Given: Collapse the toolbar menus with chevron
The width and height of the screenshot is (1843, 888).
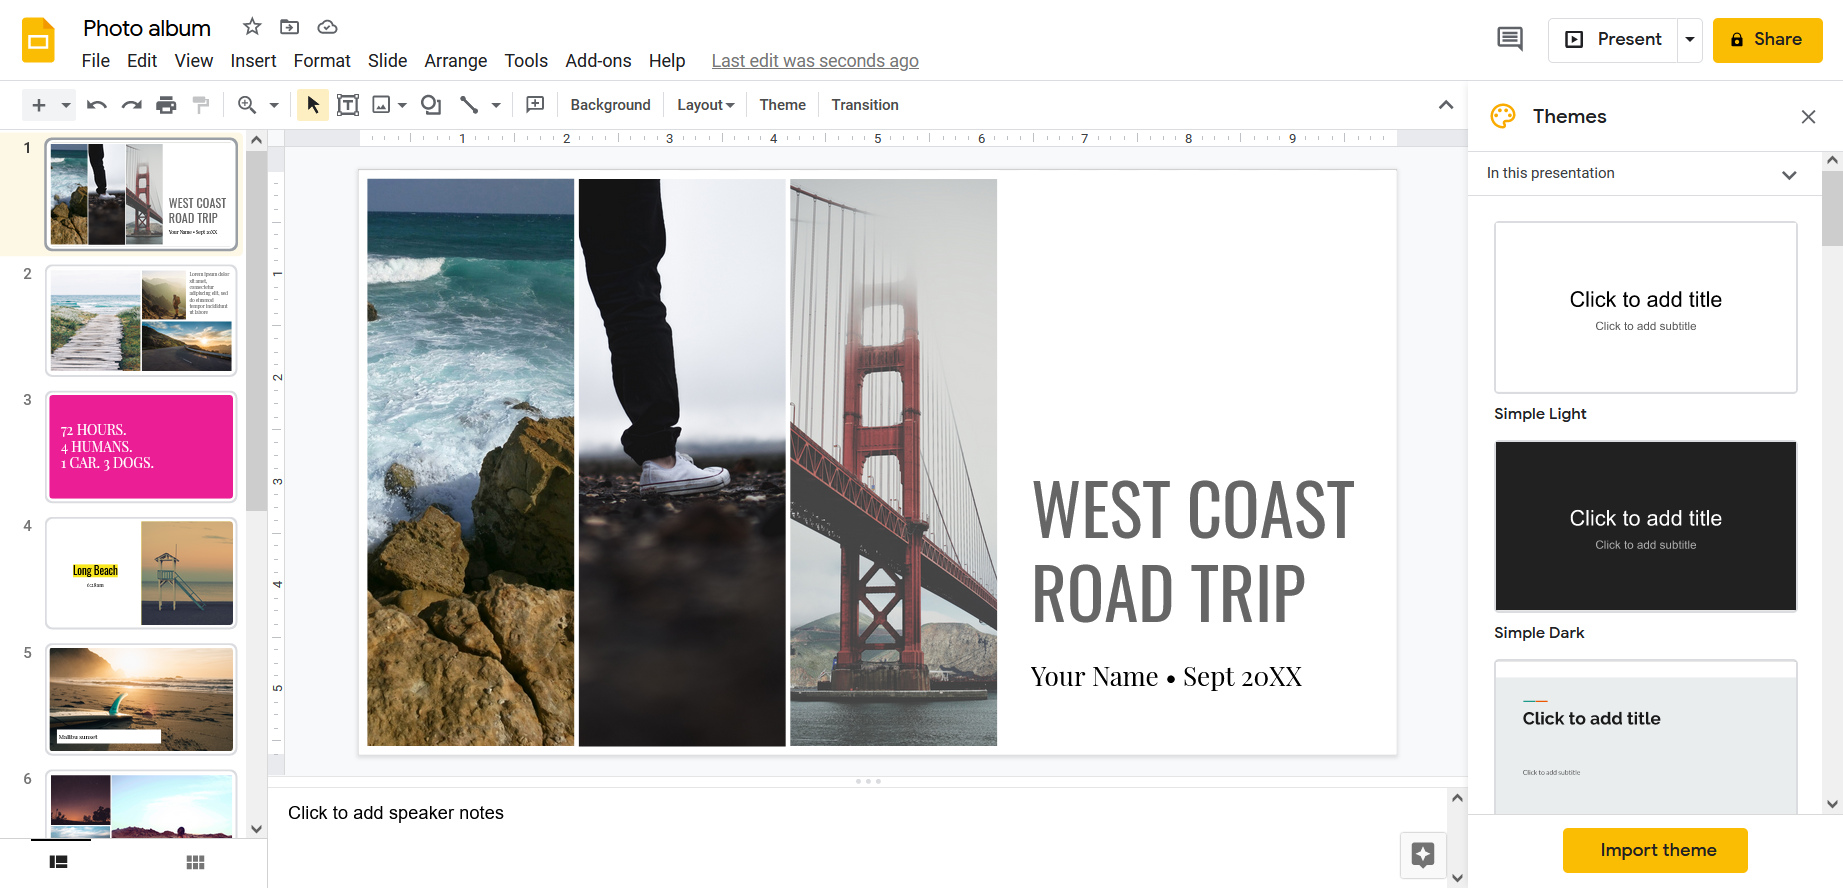Looking at the screenshot, I should 1445,105.
